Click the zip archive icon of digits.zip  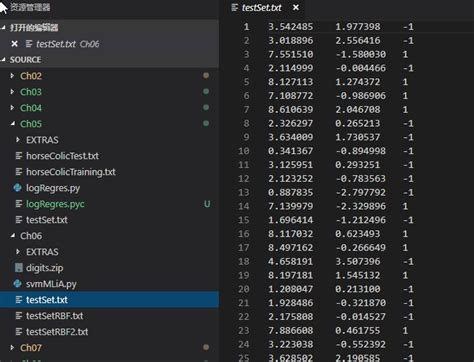[x=19, y=268]
